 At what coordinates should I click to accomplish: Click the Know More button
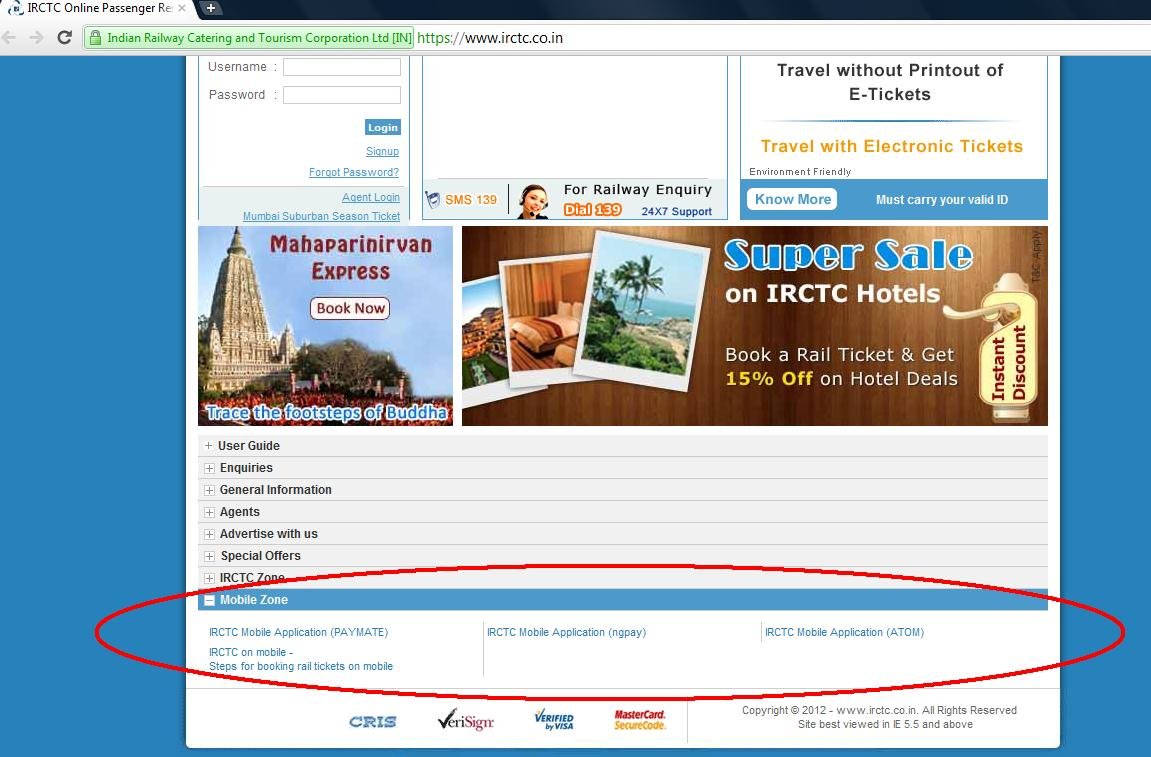point(792,199)
